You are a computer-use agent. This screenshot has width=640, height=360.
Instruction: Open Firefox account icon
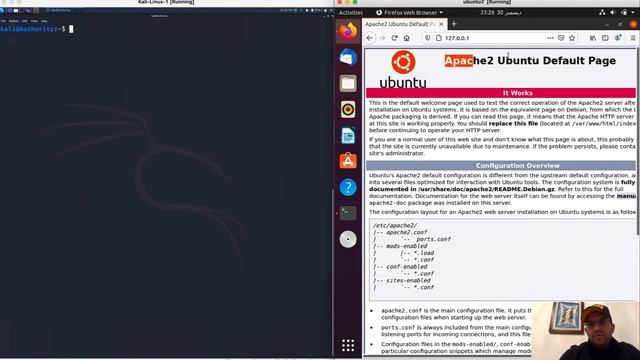click(x=618, y=38)
